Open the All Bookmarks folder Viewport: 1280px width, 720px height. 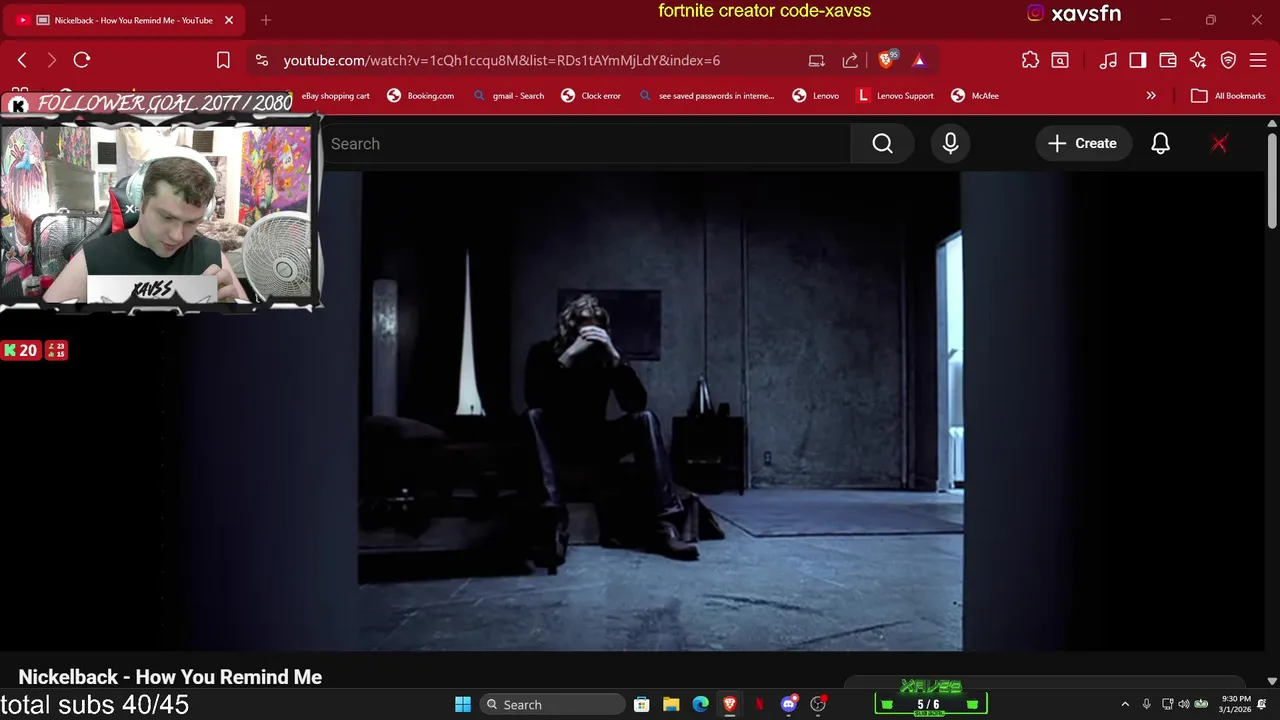1229,96
